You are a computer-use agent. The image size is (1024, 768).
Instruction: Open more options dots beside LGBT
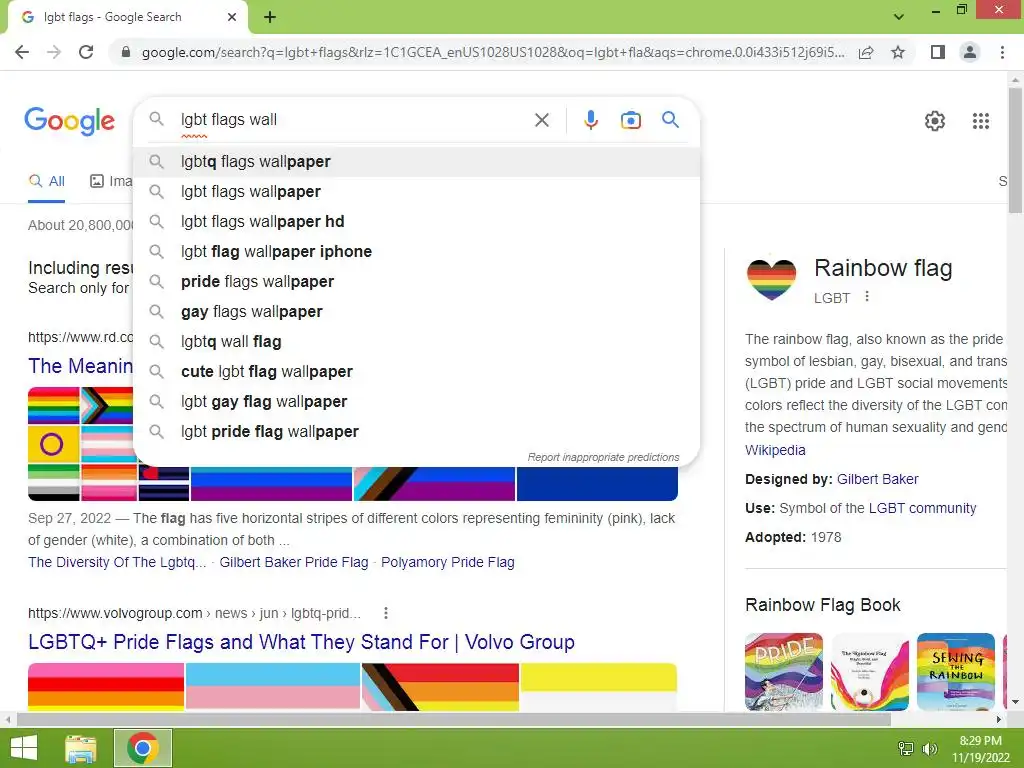[x=867, y=296]
